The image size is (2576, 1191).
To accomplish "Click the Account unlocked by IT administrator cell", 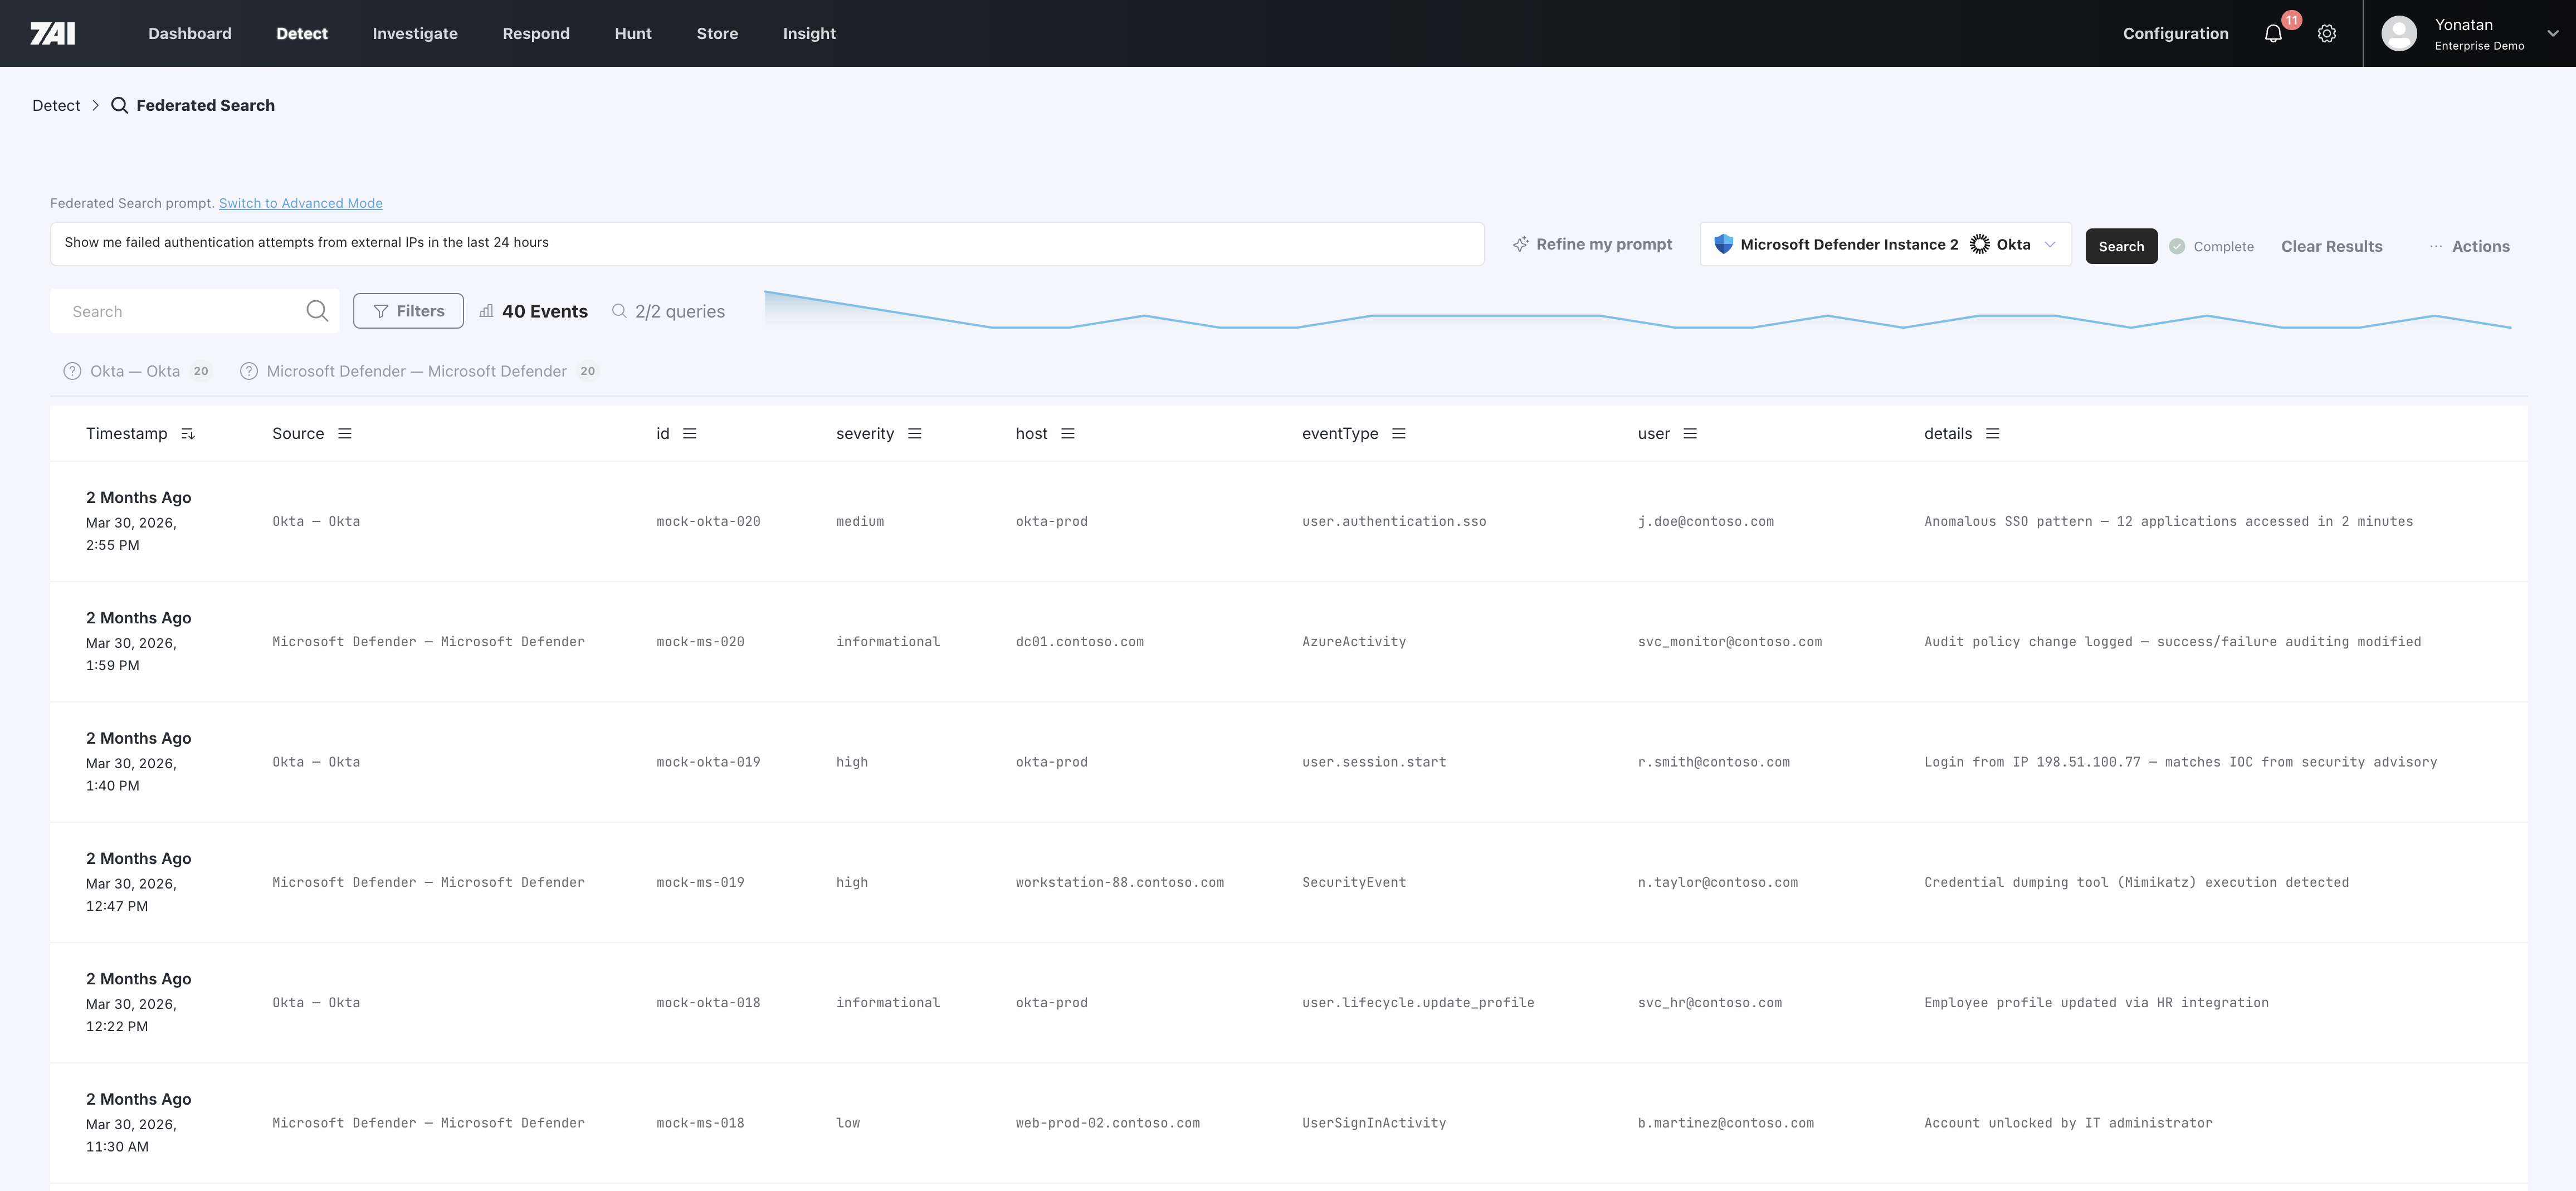I will [2068, 1123].
